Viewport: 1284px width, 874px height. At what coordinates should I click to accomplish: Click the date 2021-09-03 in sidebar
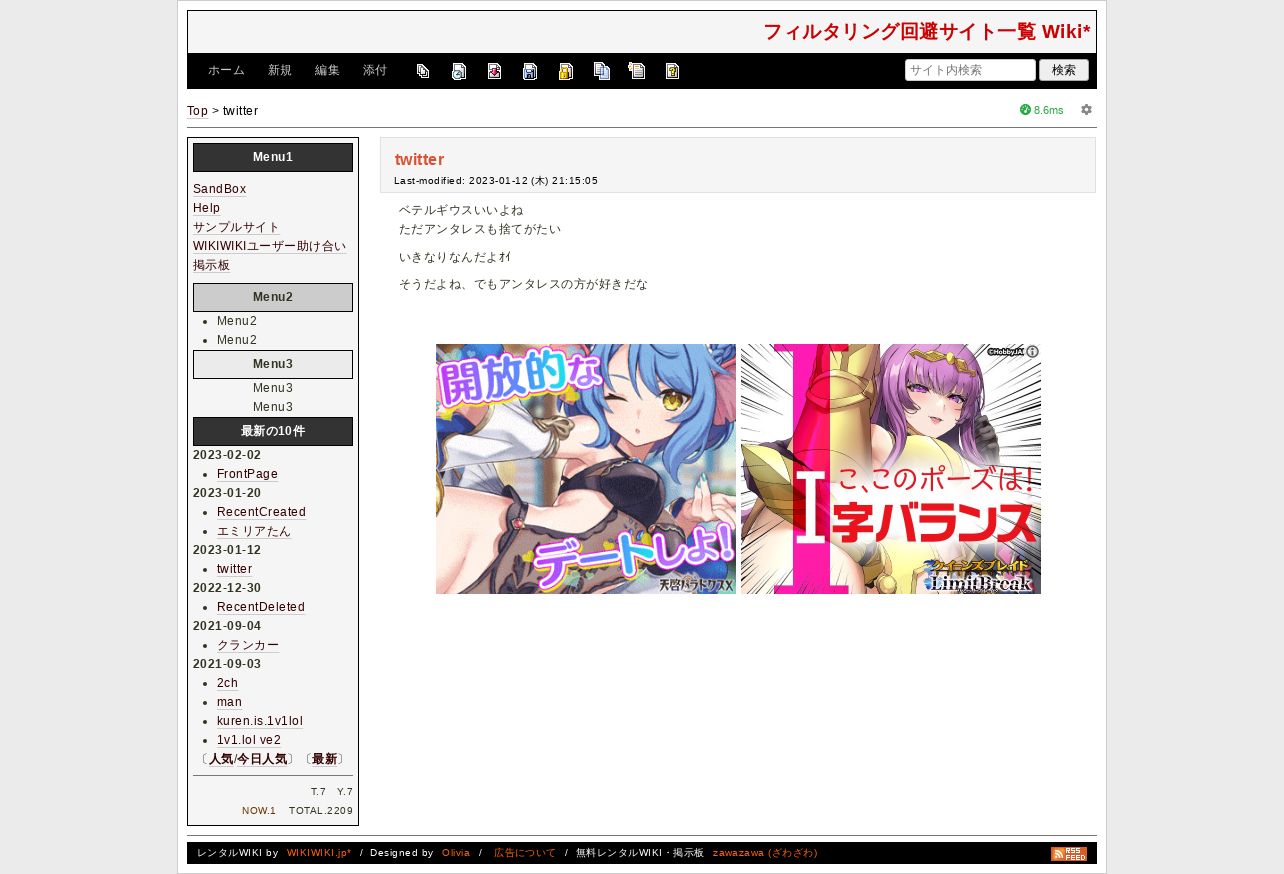tap(227, 664)
